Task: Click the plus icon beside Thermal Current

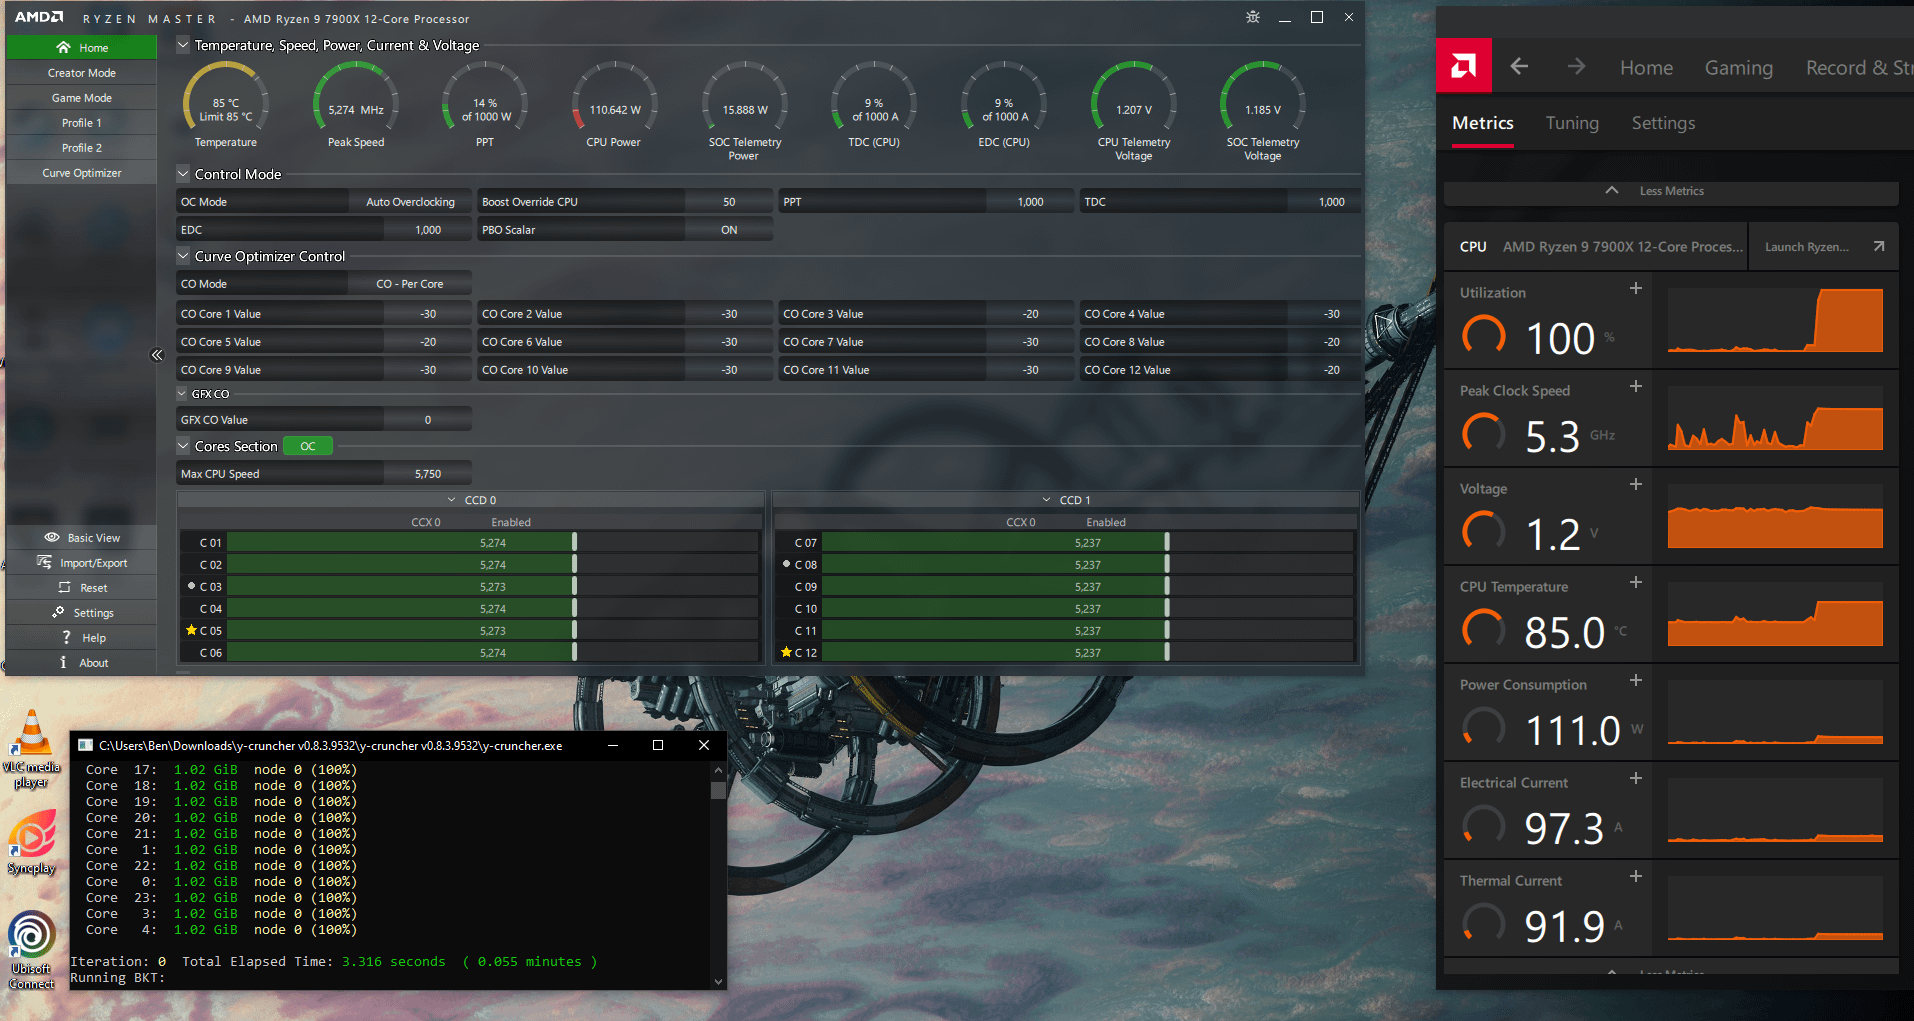Action: 1636,876
